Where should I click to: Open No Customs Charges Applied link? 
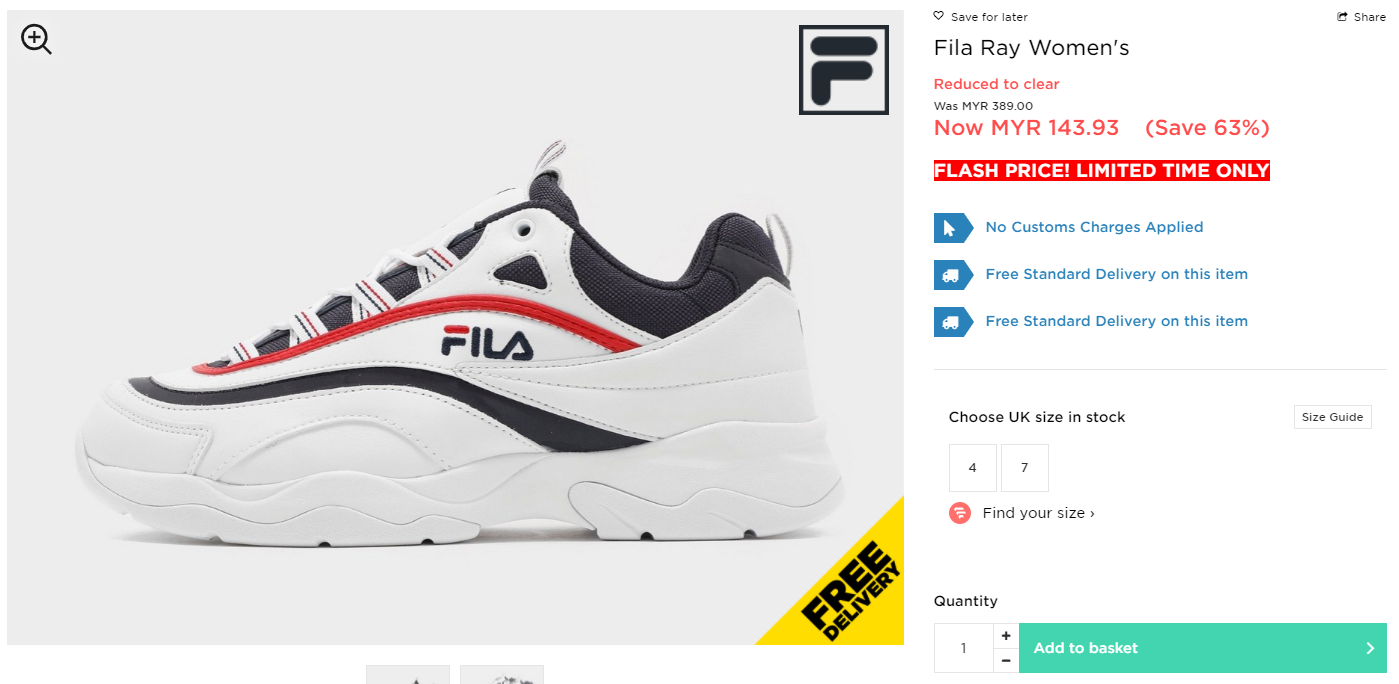[1094, 227]
